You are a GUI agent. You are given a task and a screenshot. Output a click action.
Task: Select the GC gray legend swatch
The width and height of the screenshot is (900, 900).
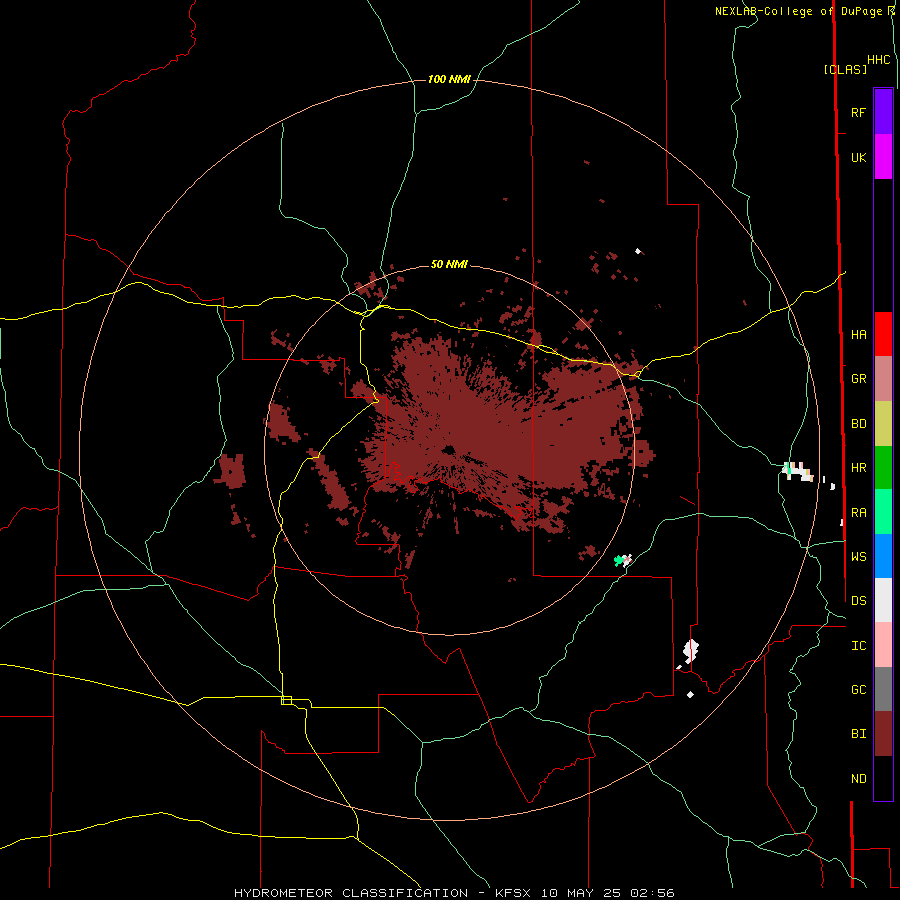[883, 689]
